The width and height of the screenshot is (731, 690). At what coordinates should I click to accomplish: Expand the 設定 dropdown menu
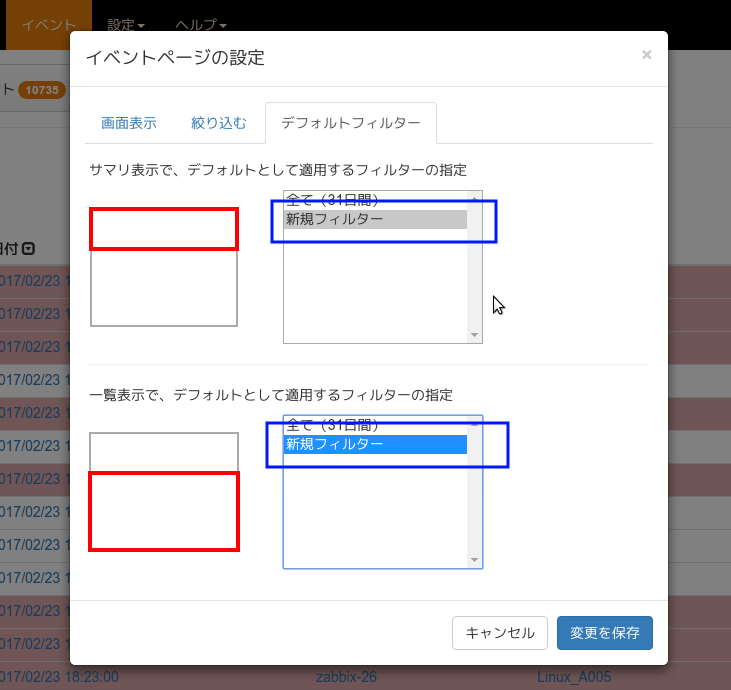click(x=126, y=24)
